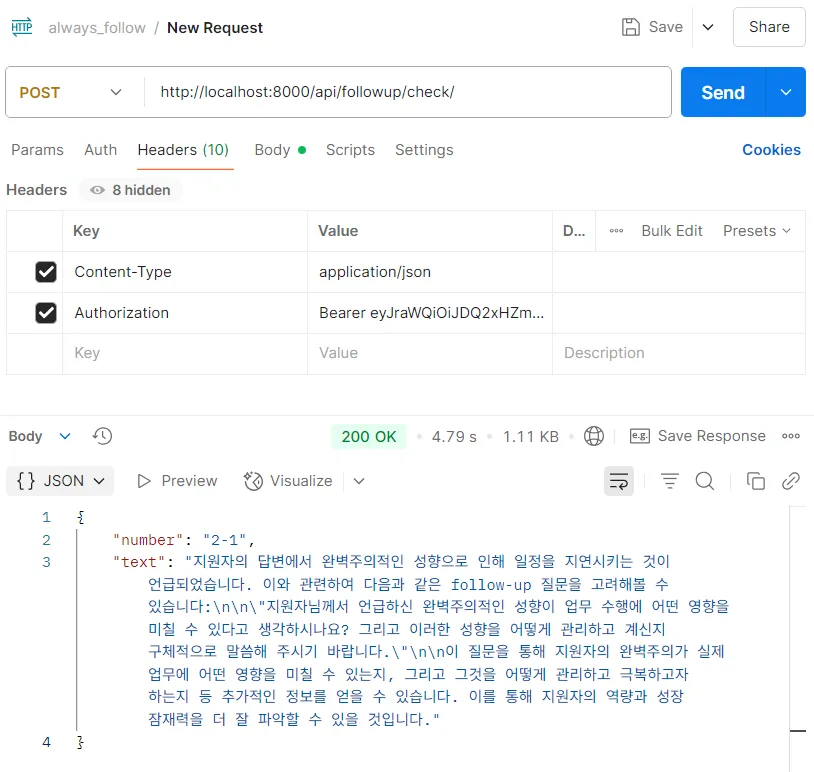814x772 pixels.
Task: Open the Scripts tab
Action: coord(350,150)
